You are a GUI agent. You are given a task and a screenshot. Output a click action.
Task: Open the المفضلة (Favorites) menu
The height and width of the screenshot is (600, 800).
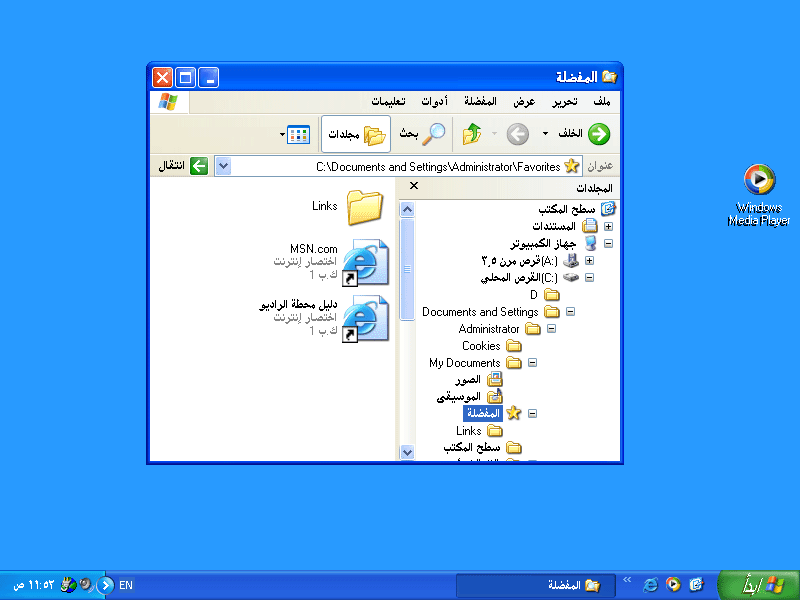click(x=480, y=102)
